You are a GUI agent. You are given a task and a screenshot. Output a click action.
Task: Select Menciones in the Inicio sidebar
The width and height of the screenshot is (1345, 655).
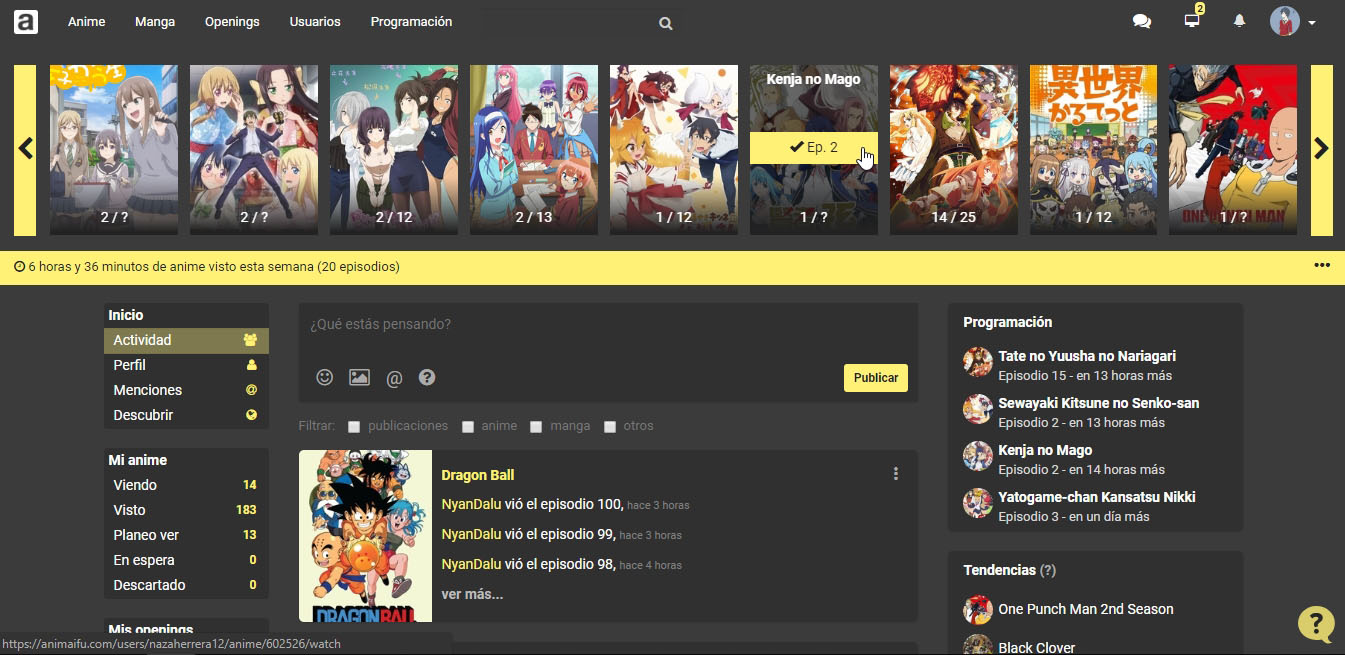186,390
